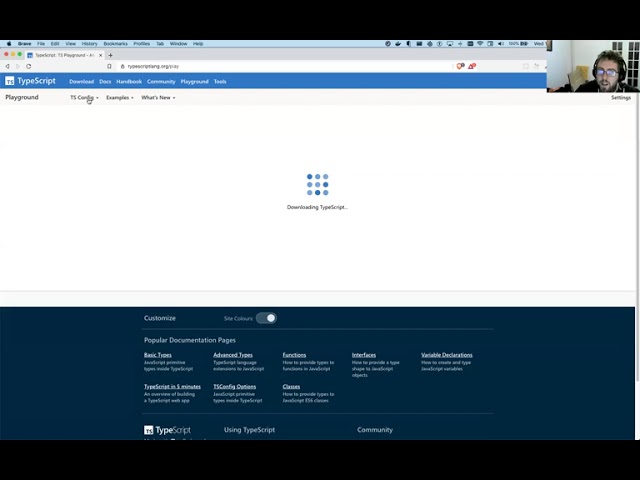Open the Bookmarks menu
Viewport: 640px width, 480px height.
coord(116,44)
